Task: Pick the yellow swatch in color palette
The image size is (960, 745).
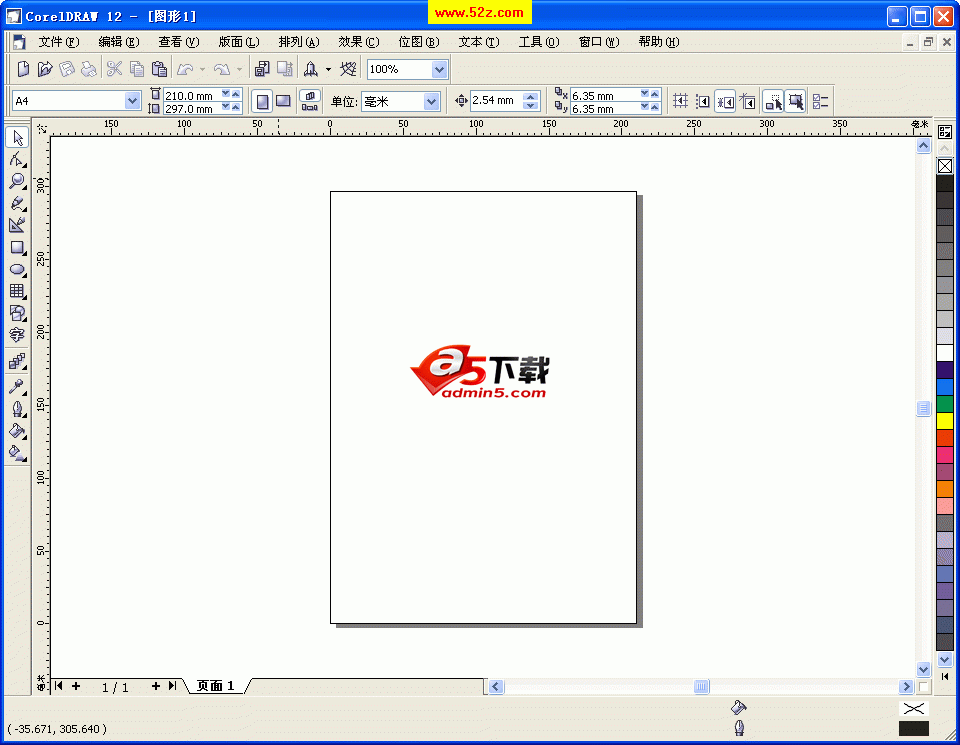Action: (945, 421)
